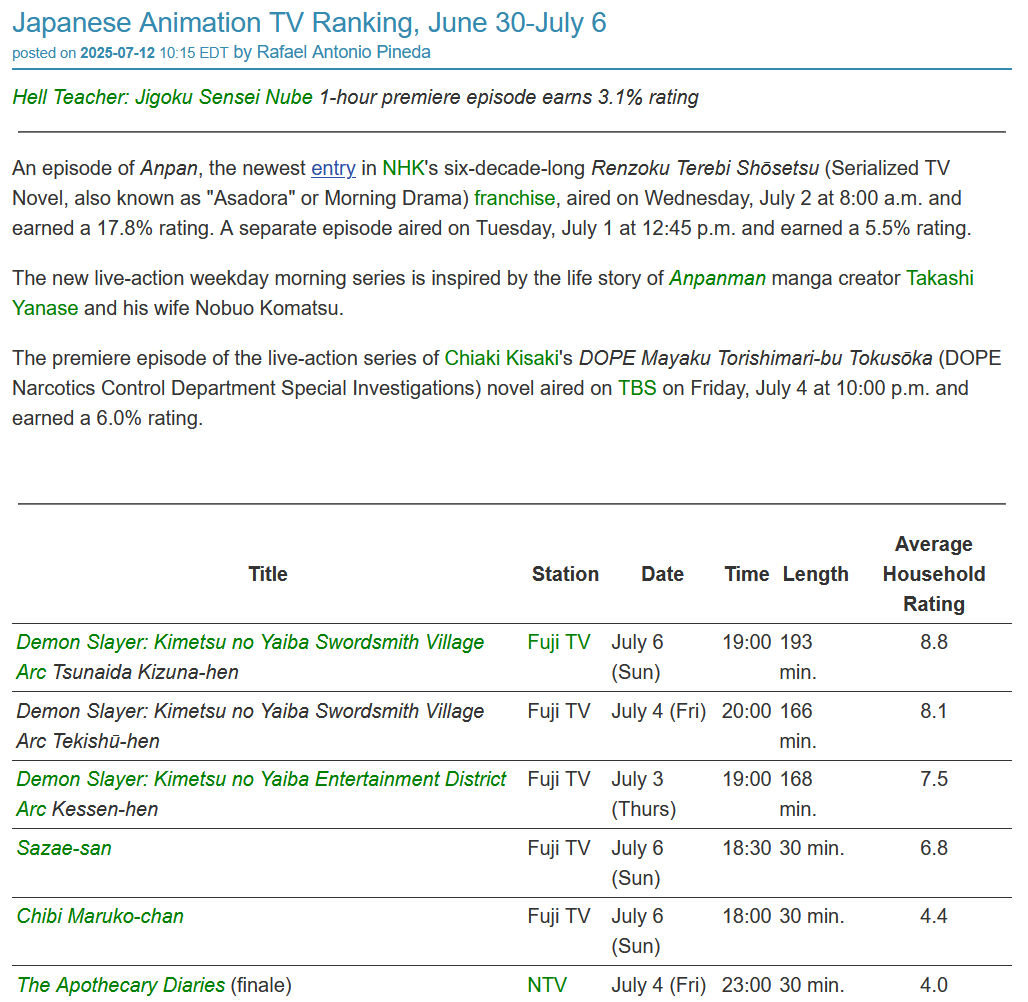The image size is (1028, 1002).
Task: Open The Apothecary Diaries title link
Action: click(x=121, y=985)
